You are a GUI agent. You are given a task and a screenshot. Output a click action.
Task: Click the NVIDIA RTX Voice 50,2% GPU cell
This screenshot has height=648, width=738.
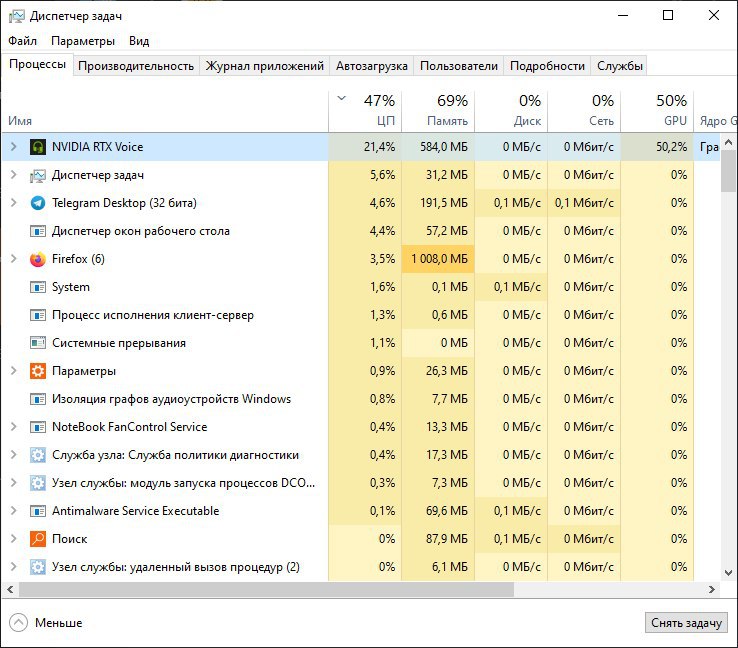coord(657,147)
